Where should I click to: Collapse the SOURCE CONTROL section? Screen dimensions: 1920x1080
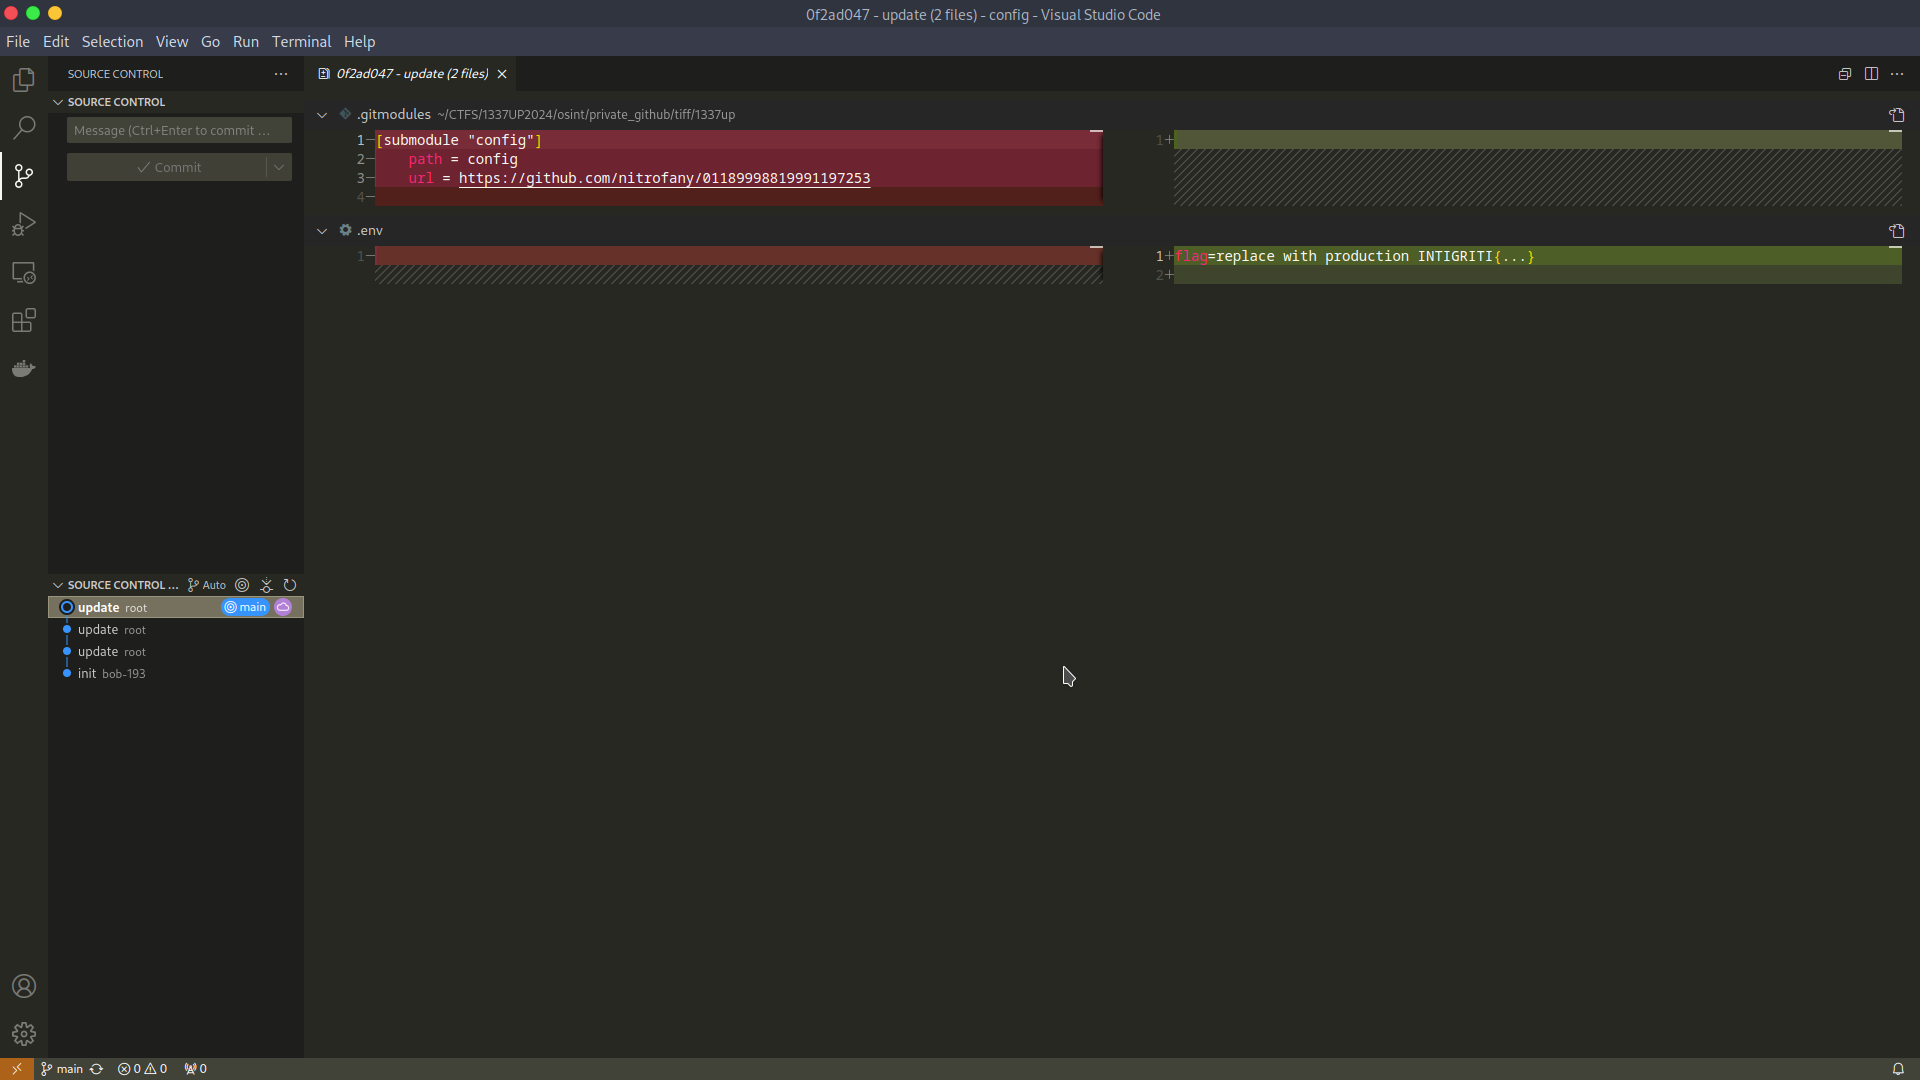(x=58, y=102)
